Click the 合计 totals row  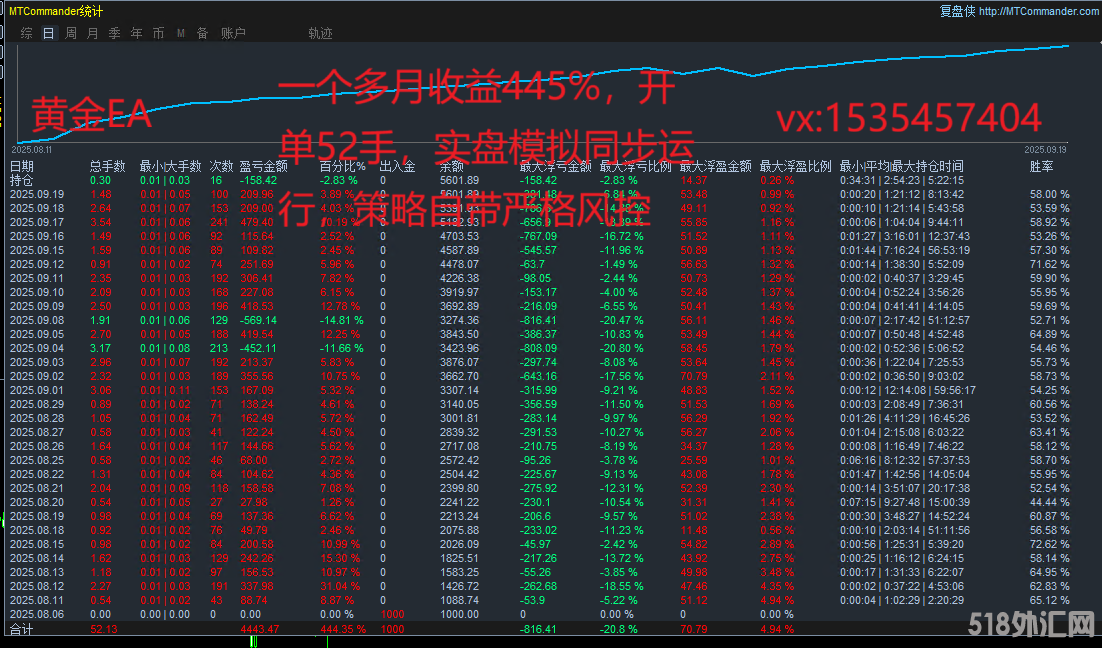21,629
